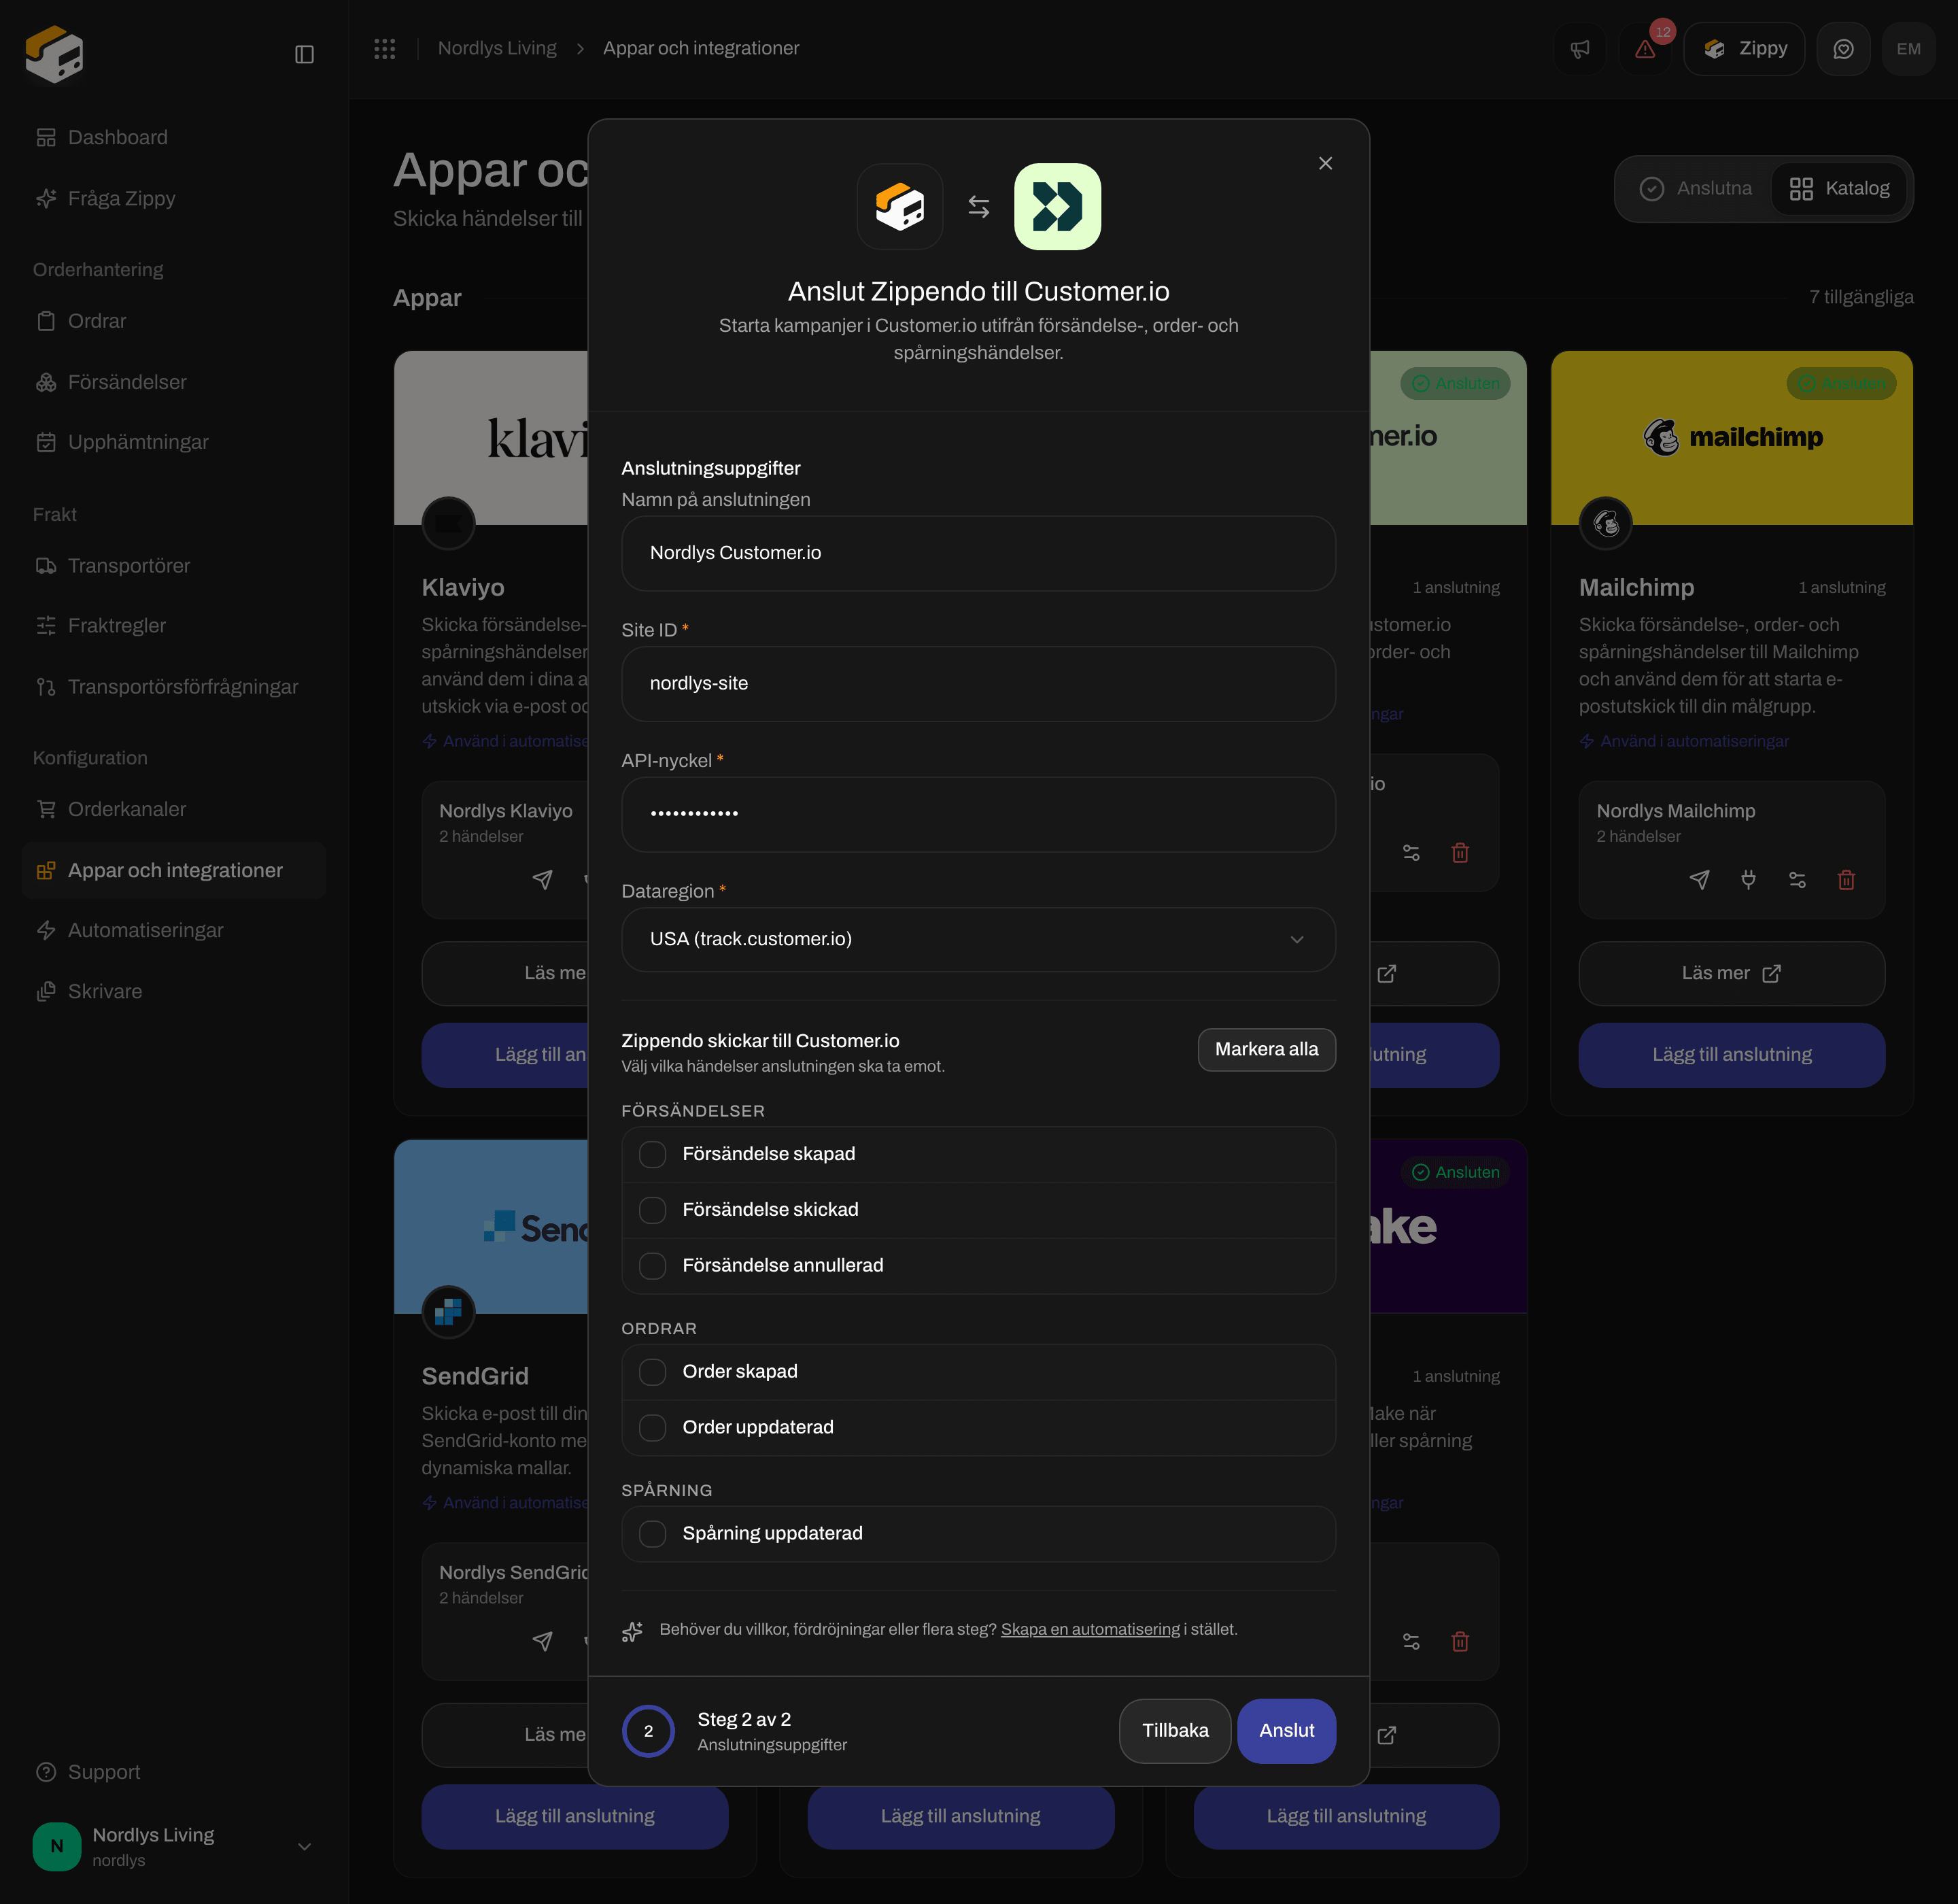Screen dimensions: 1958x1904
Task: Click send icon on Nordlys Klaviyo connection
Action: pos(542,879)
